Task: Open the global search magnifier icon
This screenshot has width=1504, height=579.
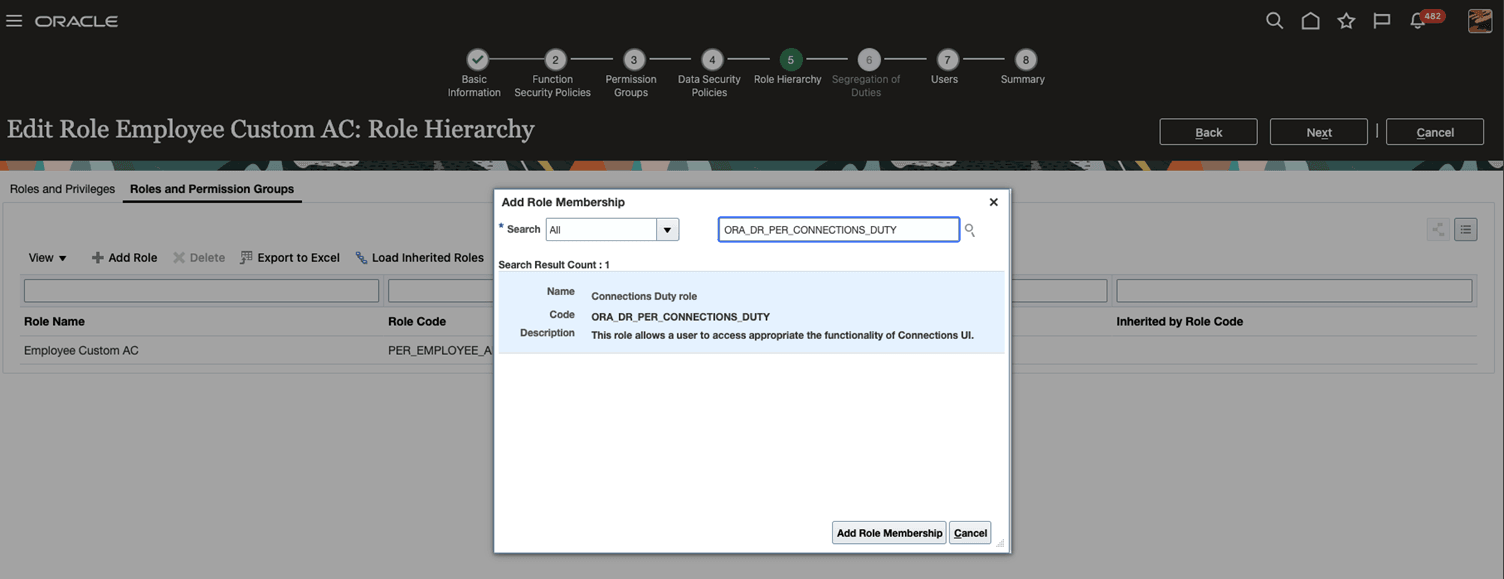Action: point(1274,21)
